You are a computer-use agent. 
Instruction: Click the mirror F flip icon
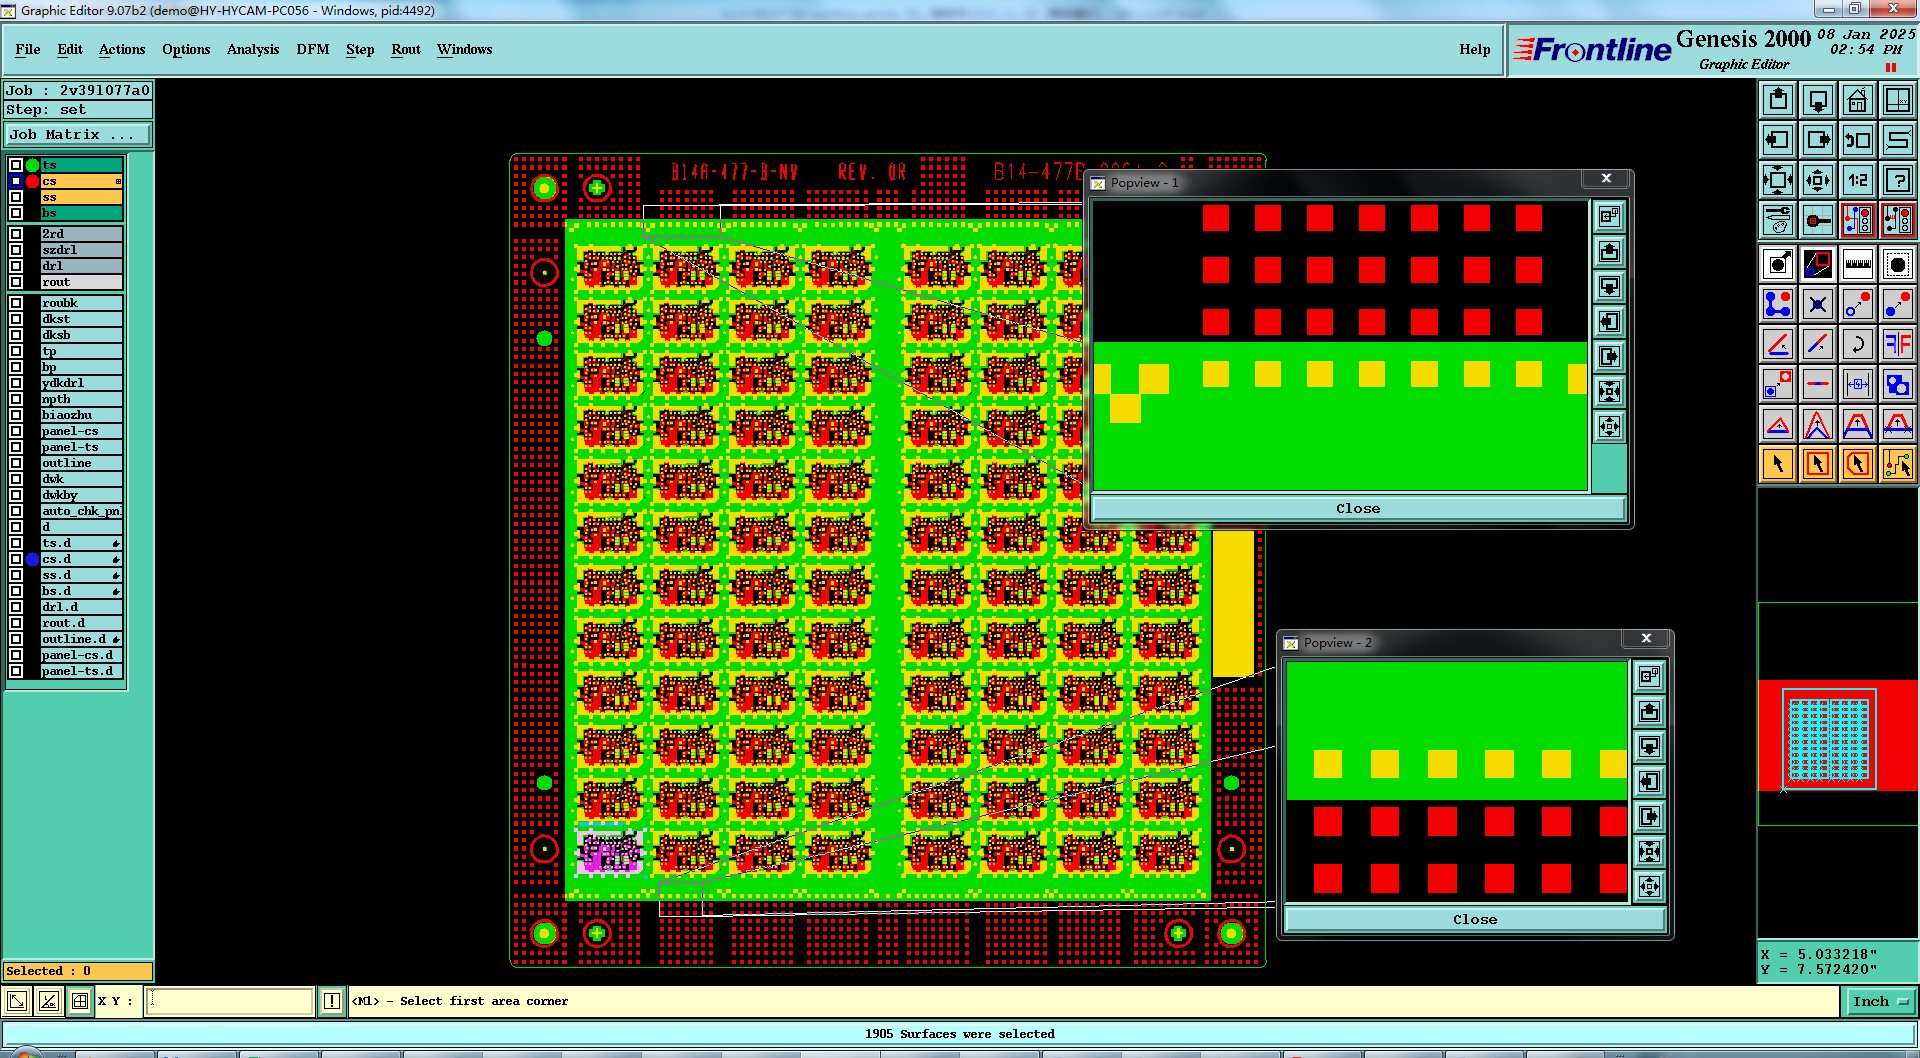[1898, 344]
